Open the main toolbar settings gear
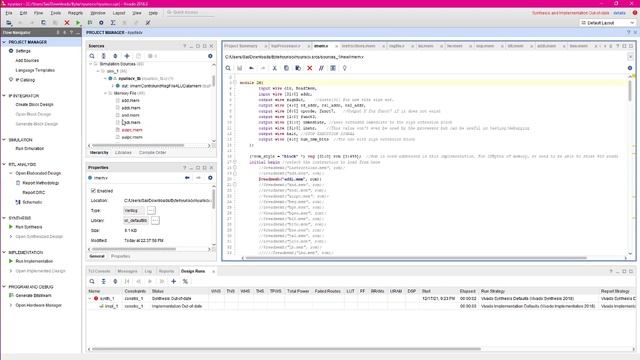 click(x=101, y=23)
